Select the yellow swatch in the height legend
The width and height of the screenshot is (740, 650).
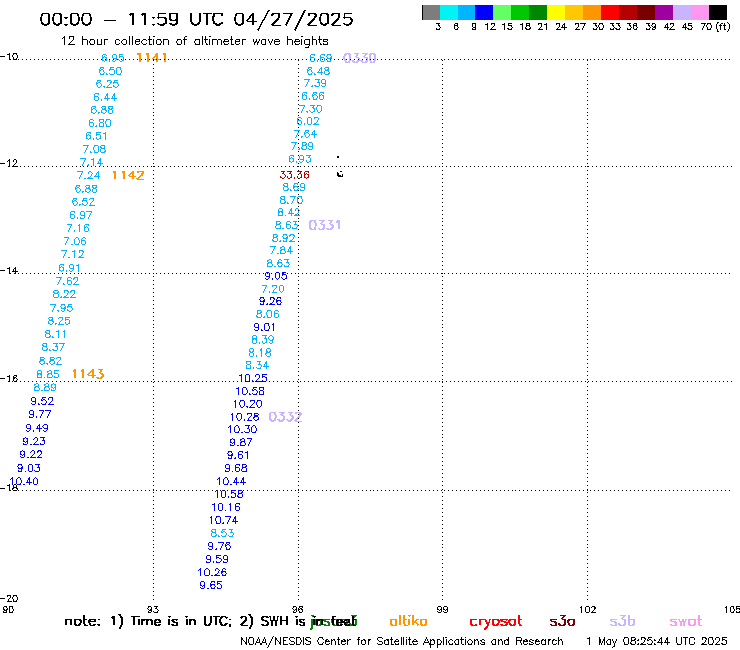[556, 12]
